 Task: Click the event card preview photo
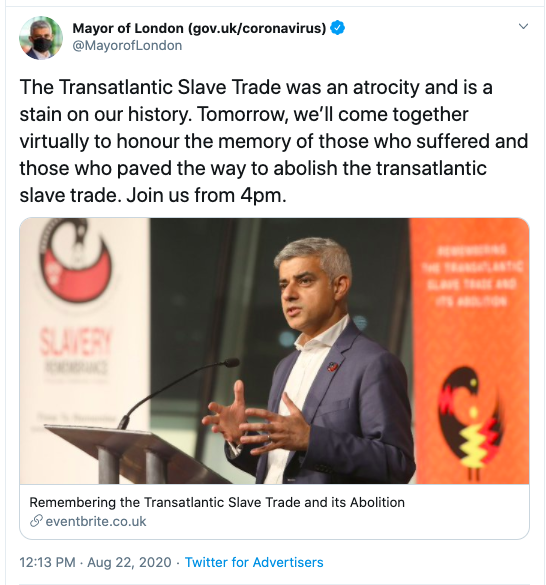pyautogui.click(x=274, y=351)
